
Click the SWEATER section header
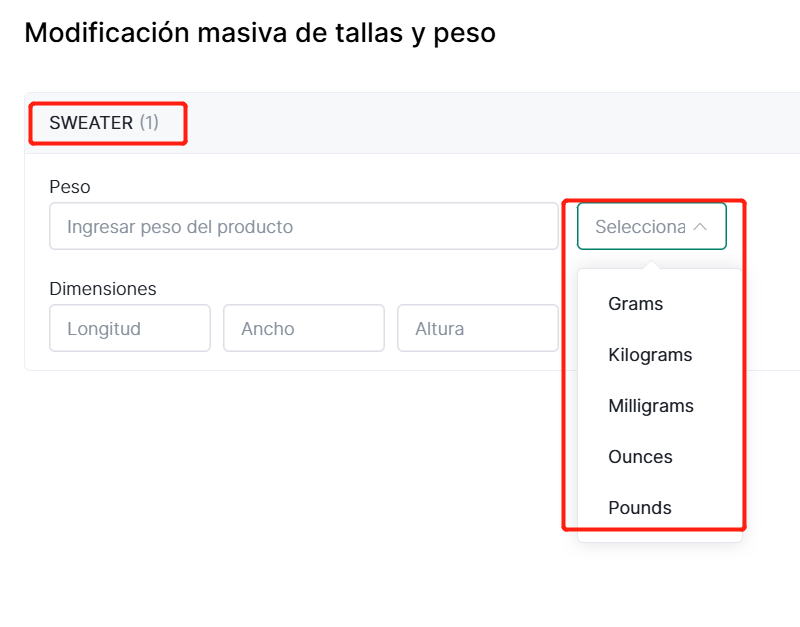point(91,123)
